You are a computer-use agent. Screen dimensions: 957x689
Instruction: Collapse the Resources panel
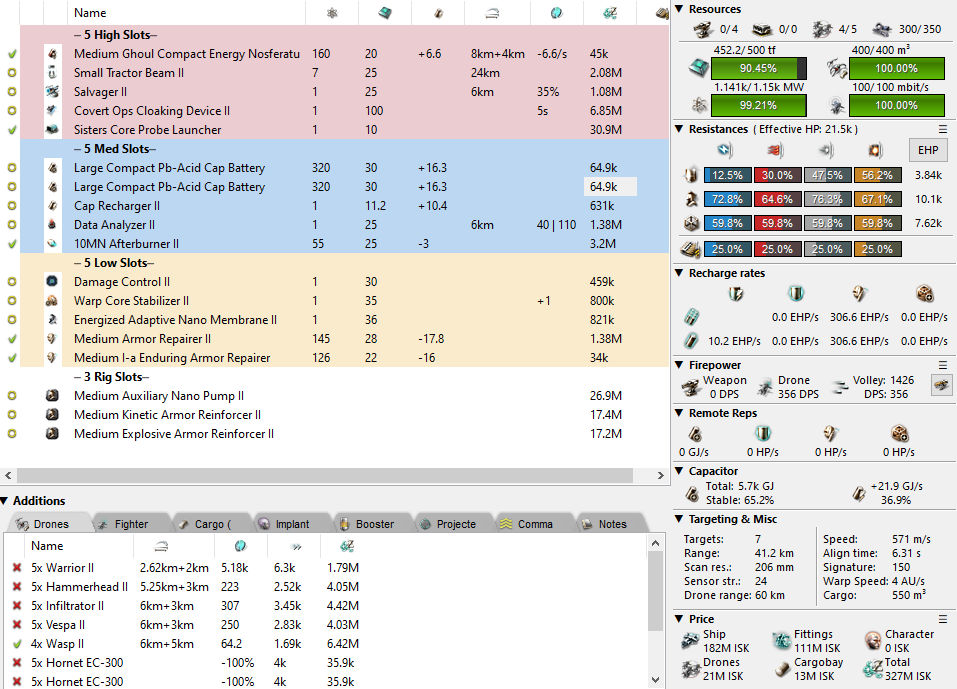pyautogui.click(x=680, y=9)
